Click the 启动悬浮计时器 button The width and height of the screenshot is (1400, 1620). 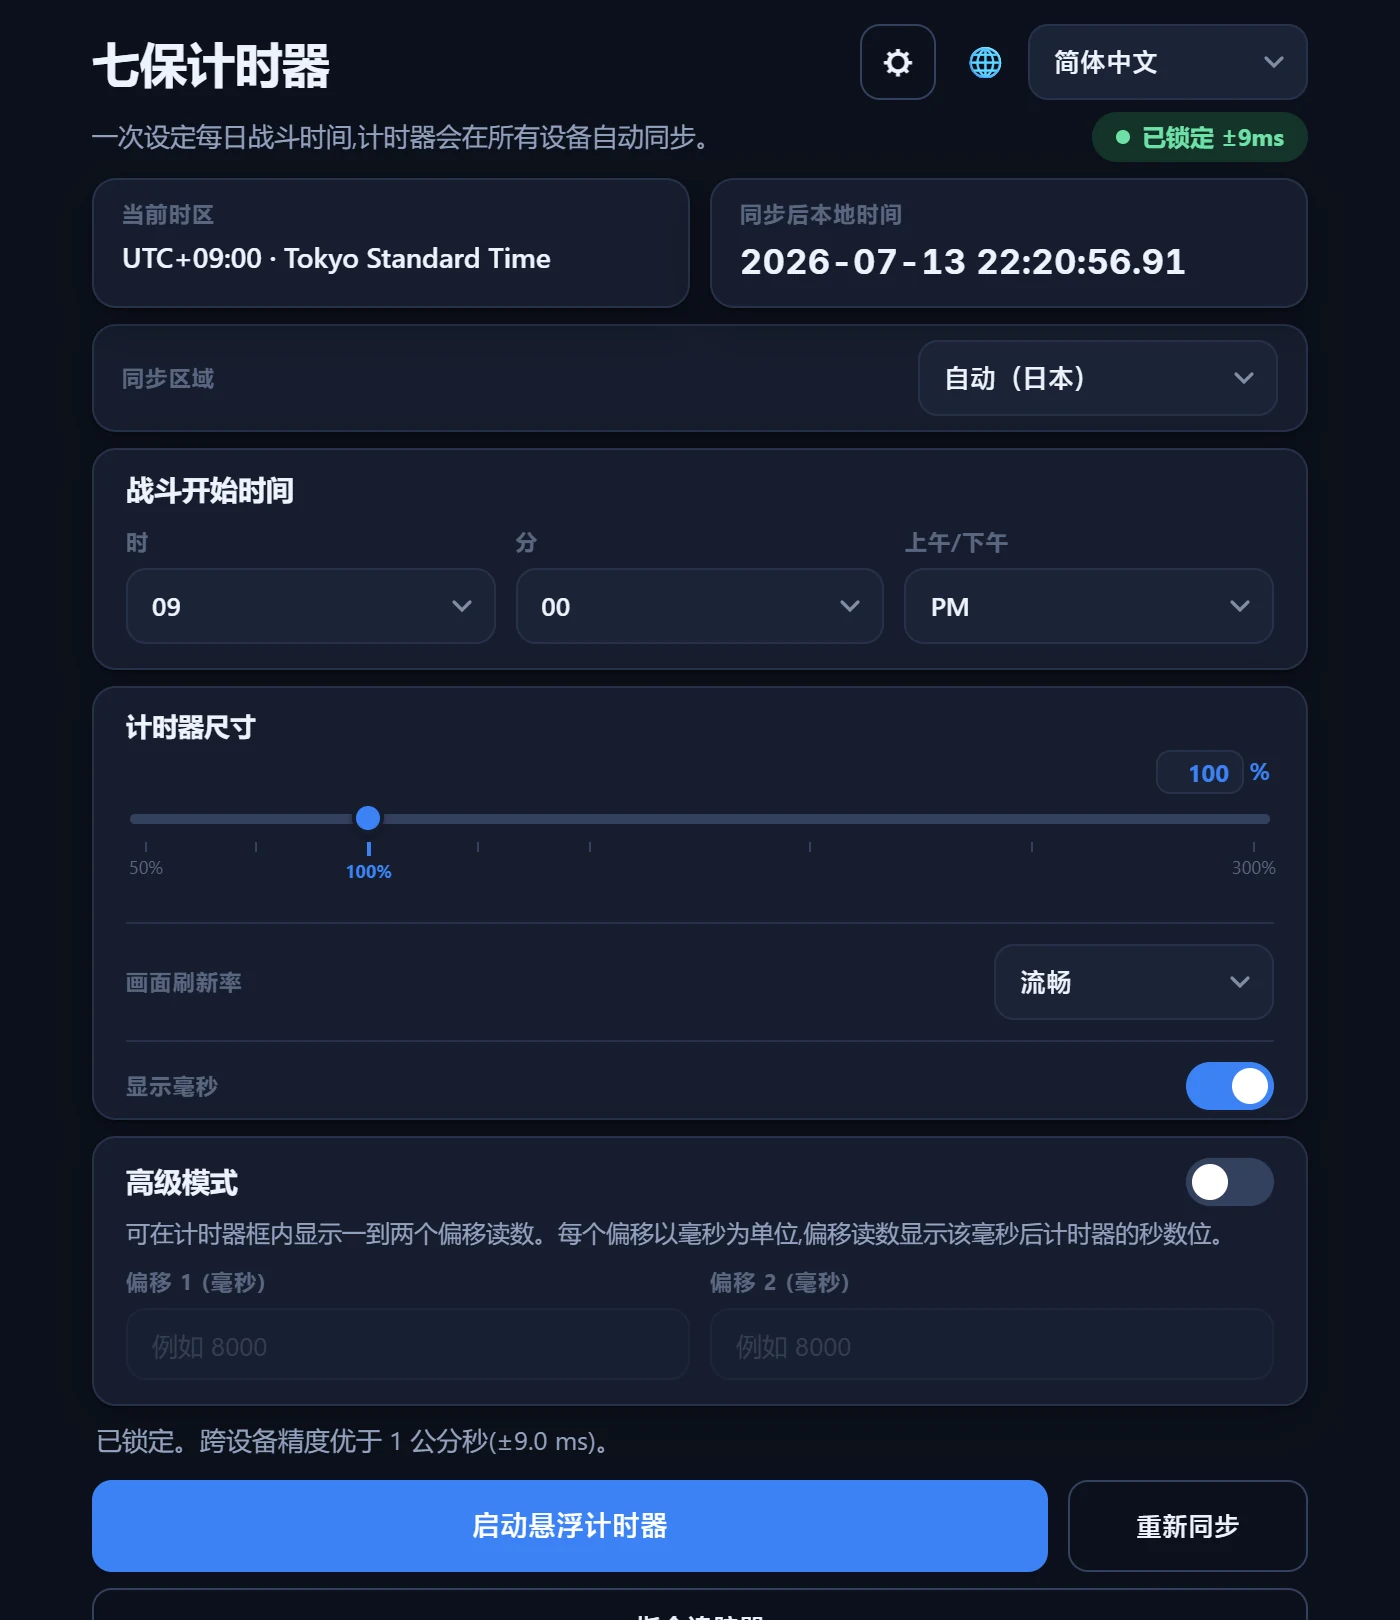tap(569, 1526)
